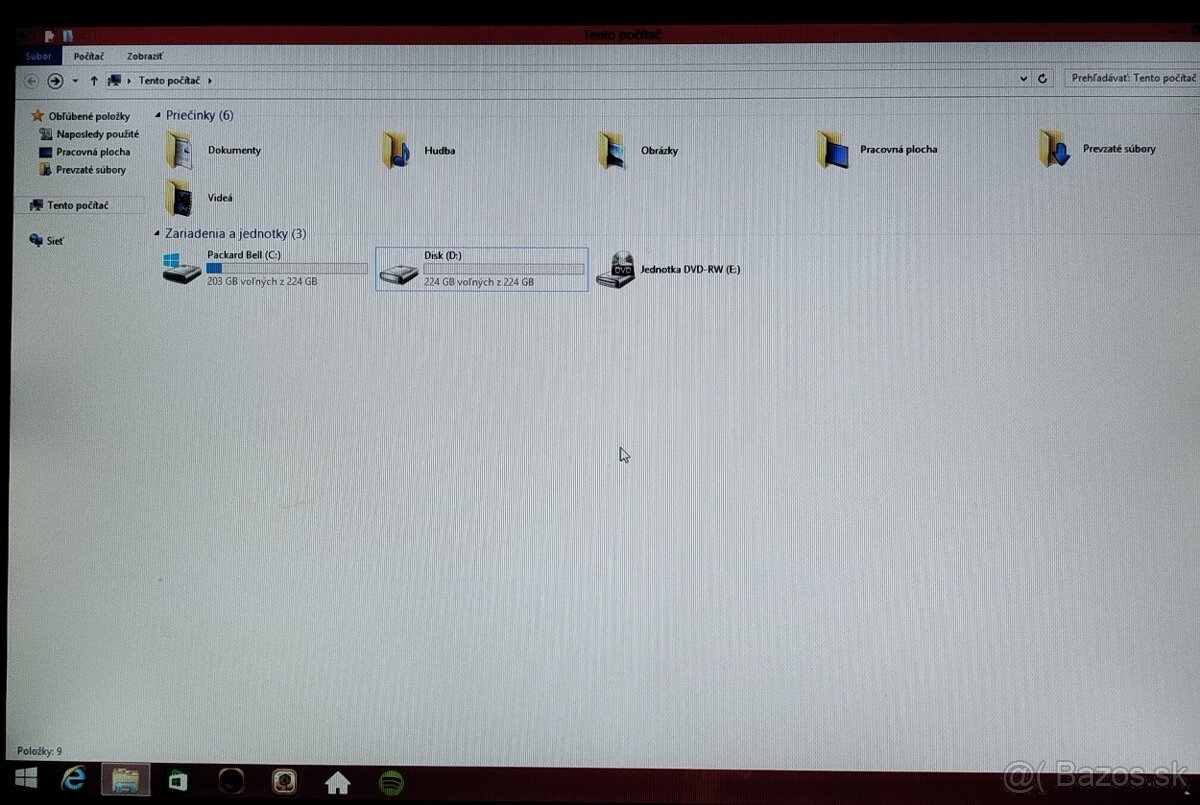Open the Súbor file menu
Screen dimensions: 1200x805
38,56
